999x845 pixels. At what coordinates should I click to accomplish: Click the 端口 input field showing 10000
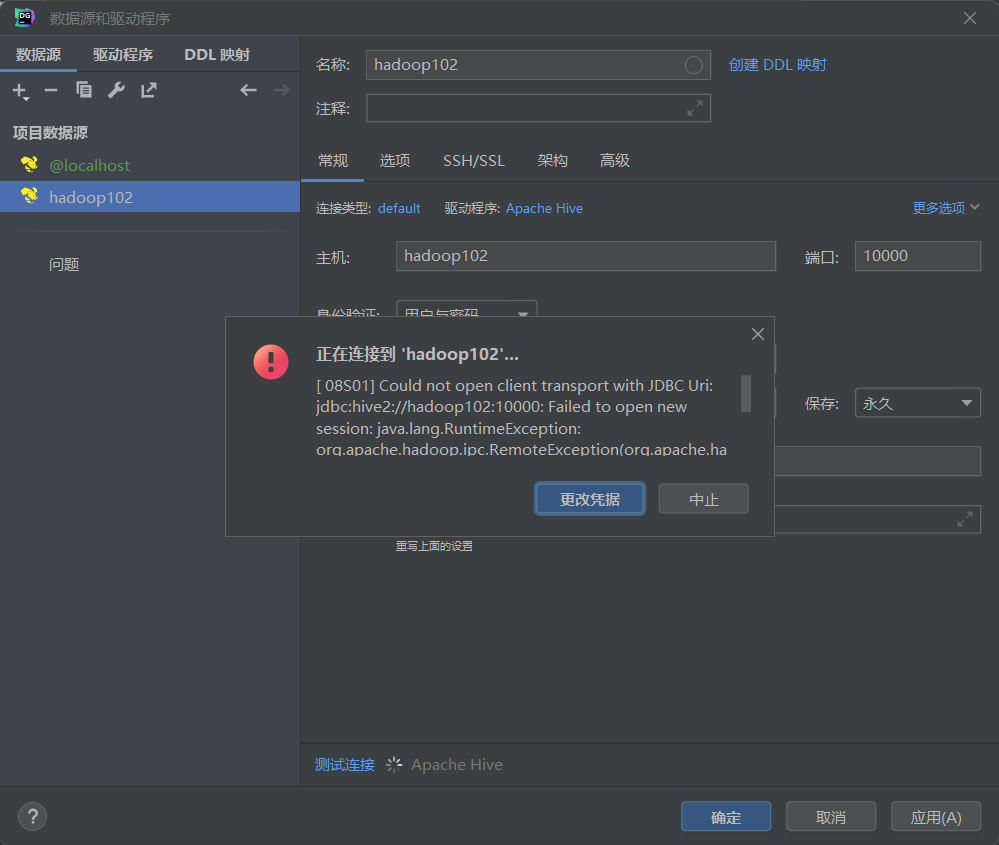coord(917,256)
